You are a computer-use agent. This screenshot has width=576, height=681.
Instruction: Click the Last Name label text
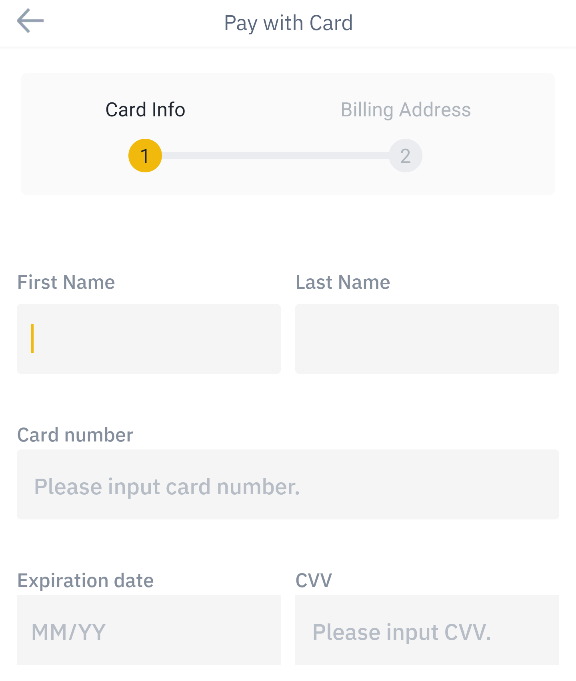[343, 282]
